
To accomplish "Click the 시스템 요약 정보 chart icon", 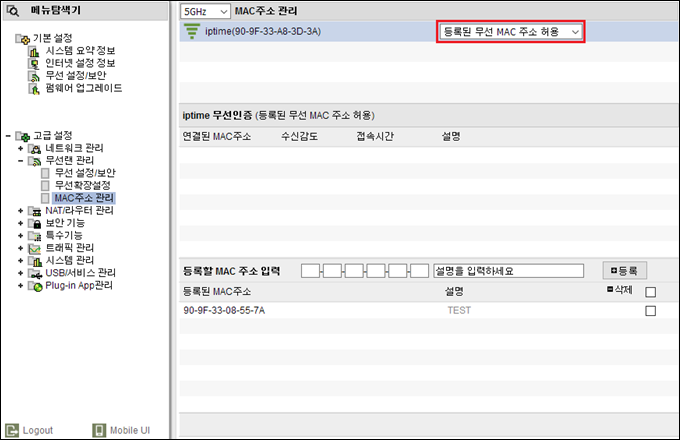I will tap(34, 51).
